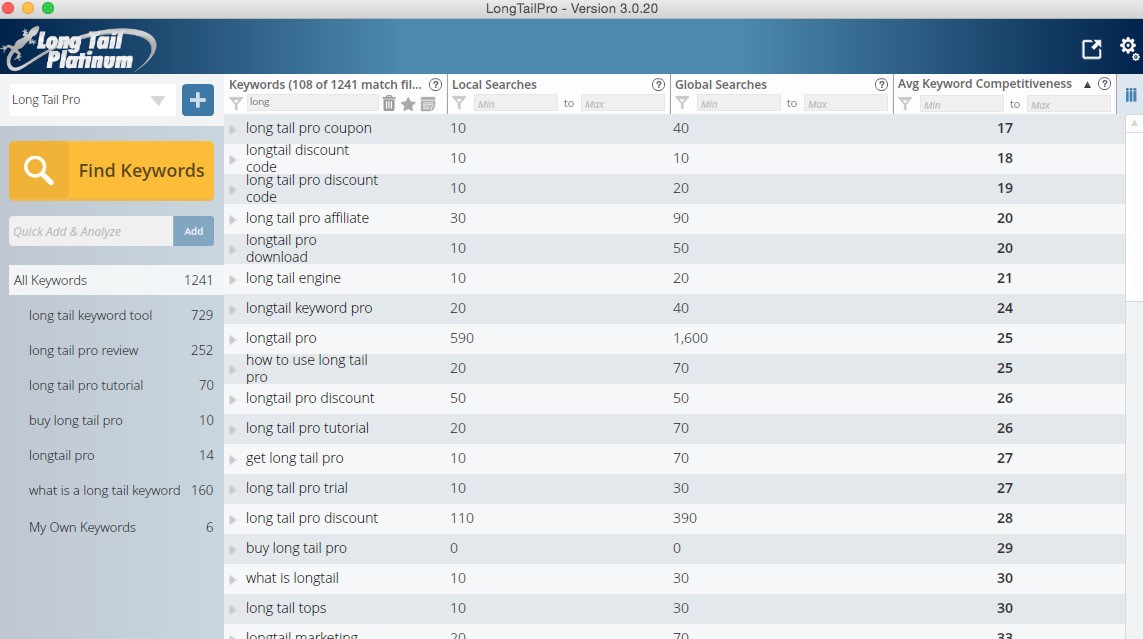Screen dimensions: 1143x639
Task: Select 'long tail keyword tool' in sidebar
Action: [91, 316]
